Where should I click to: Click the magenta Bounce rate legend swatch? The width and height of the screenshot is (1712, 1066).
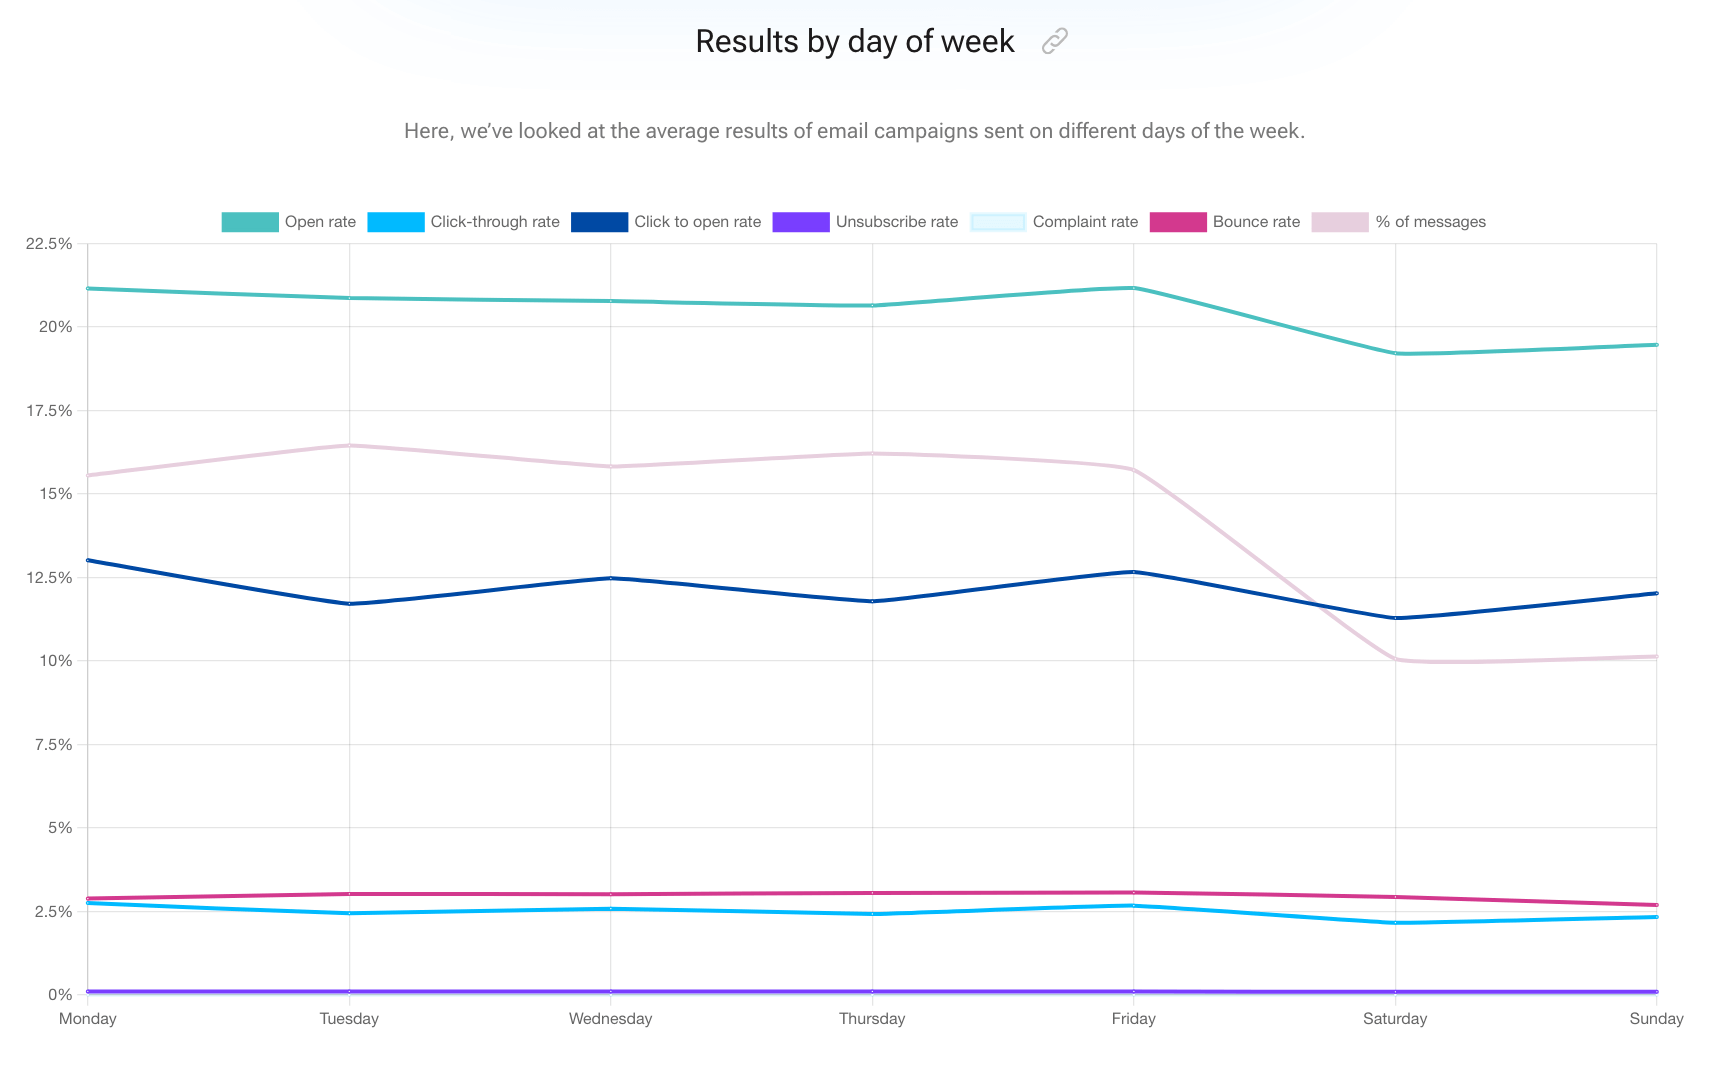[x=1178, y=222]
